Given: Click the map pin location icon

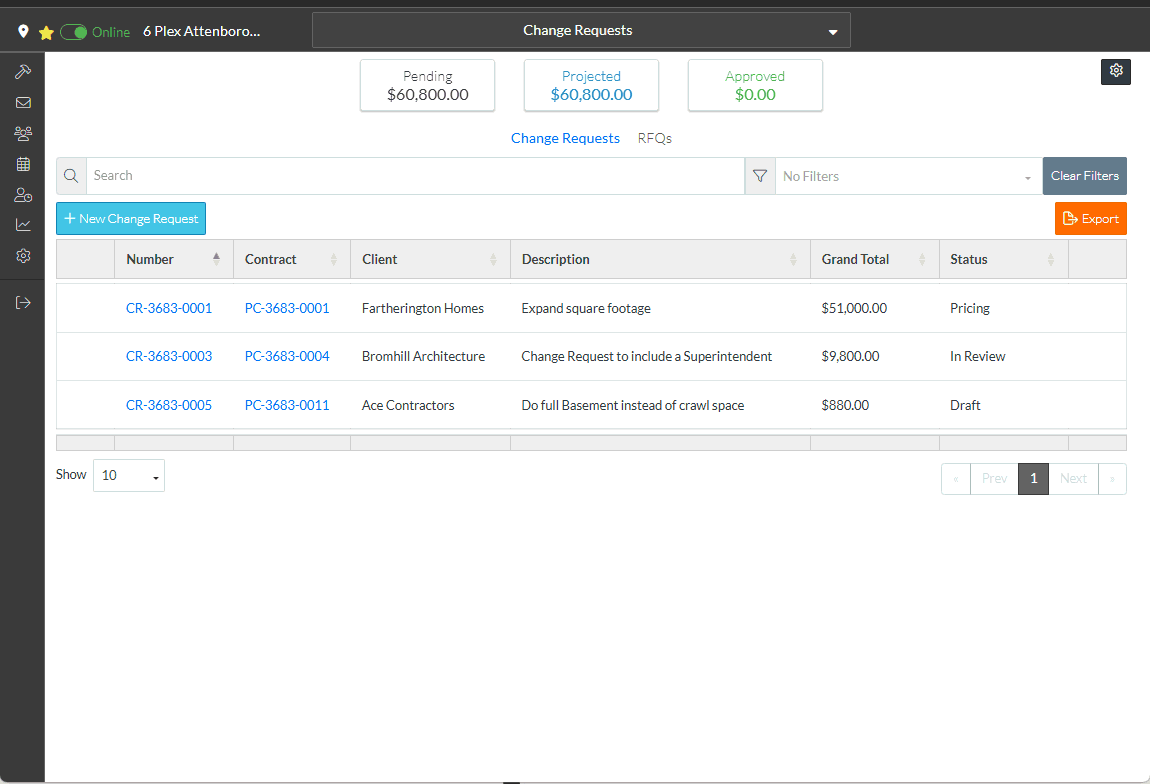Looking at the screenshot, I should 24,32.
